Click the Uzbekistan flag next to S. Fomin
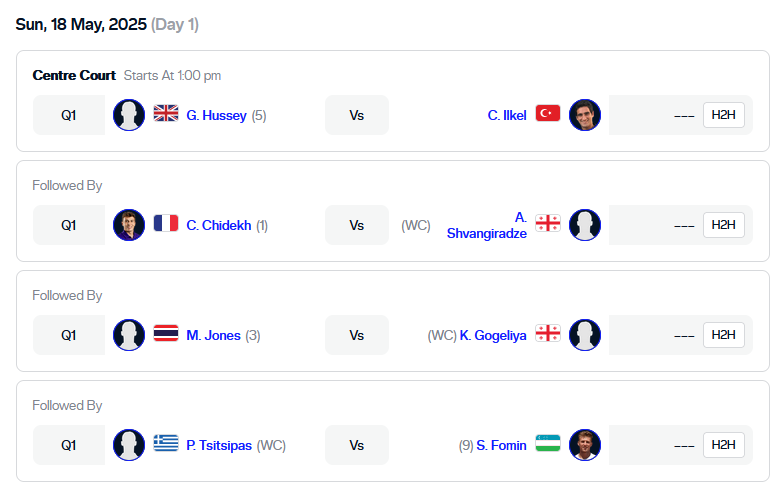This screenshot has height=483, width=776. pyautogui.click(x=548, y=443)
